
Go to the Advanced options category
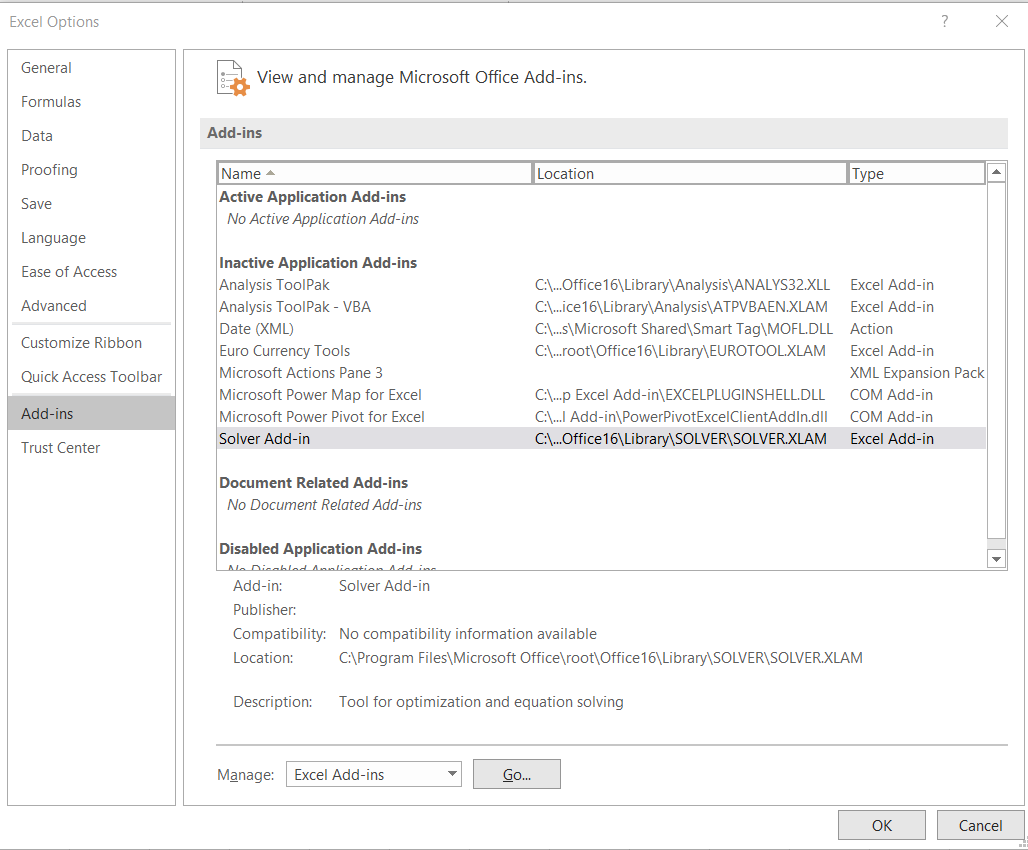pyautogui.click(x=54, y=306)
